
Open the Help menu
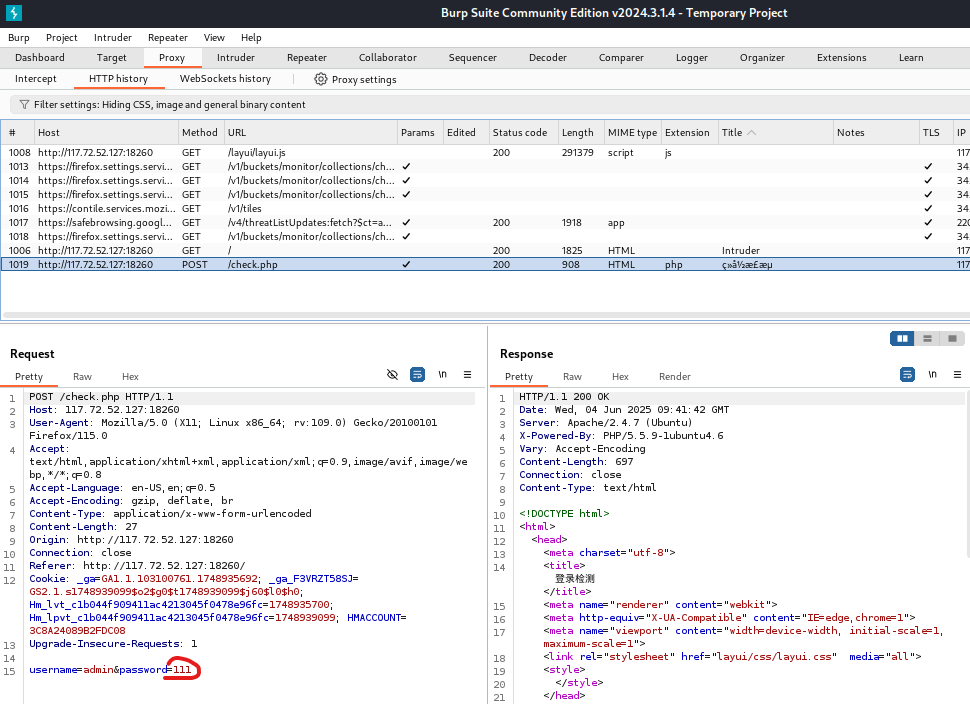pos(251,38)
